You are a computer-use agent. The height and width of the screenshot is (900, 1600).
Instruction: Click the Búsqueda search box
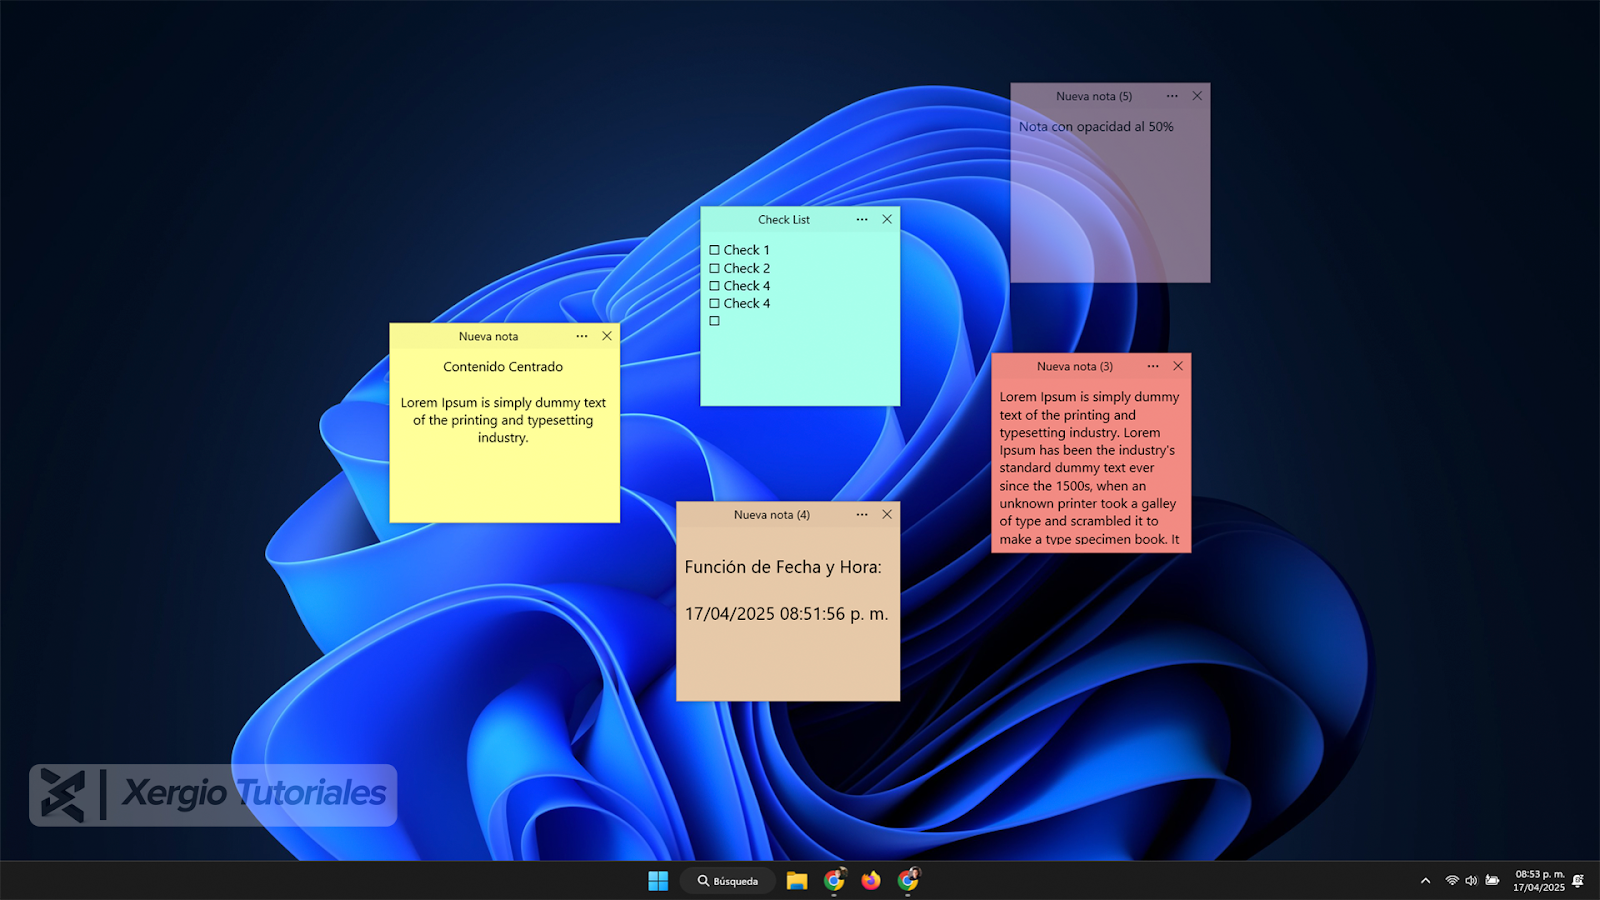(x=728, y=881)
